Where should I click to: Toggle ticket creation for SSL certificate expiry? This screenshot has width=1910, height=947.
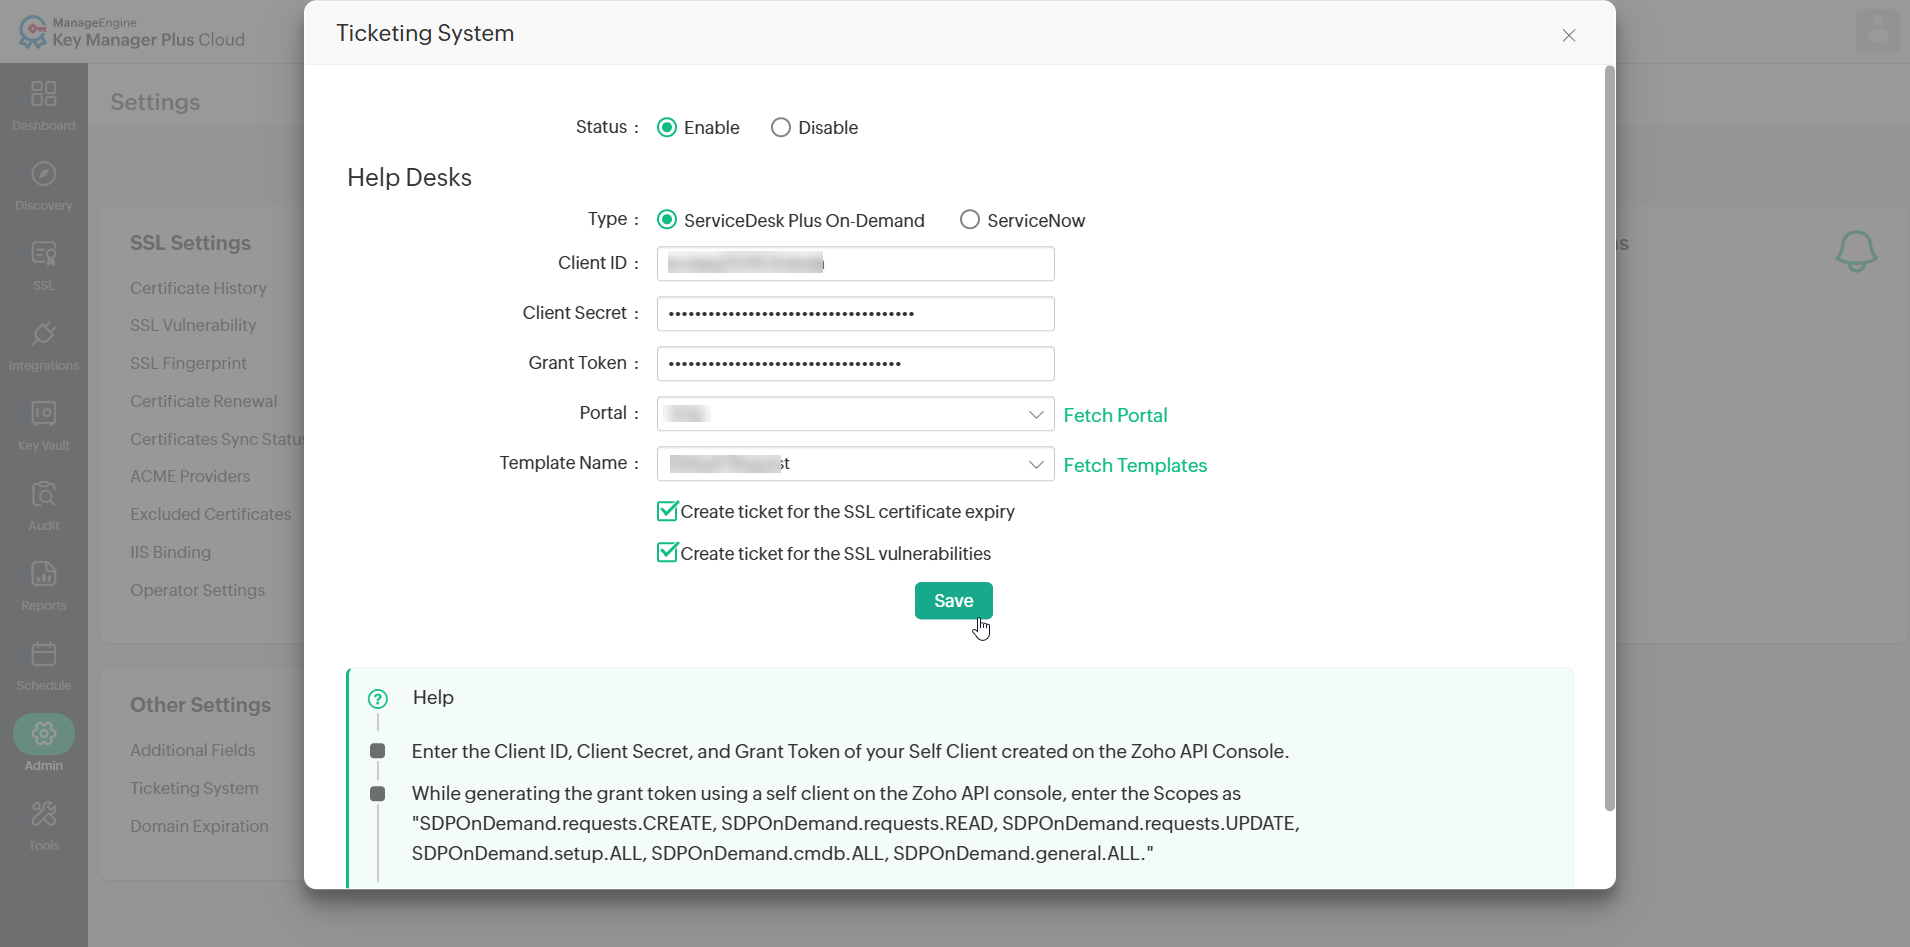667,511
